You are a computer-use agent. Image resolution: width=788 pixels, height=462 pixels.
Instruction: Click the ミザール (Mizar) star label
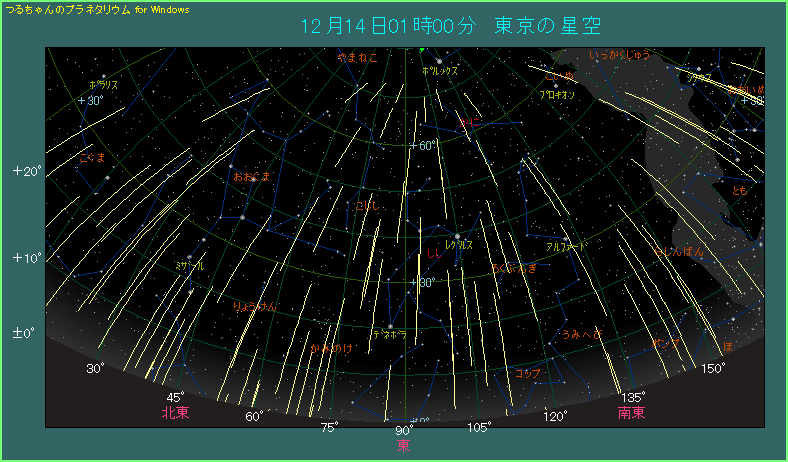[189, 267]
